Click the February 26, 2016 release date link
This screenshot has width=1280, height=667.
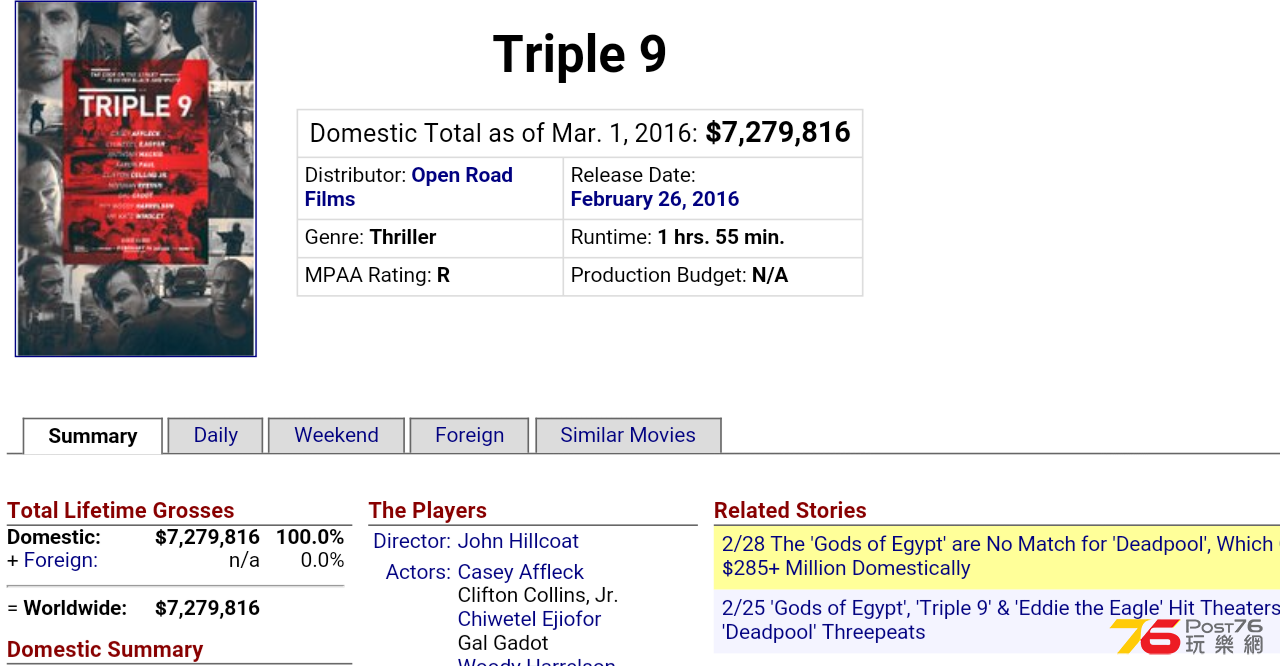(x=655, y=199)
